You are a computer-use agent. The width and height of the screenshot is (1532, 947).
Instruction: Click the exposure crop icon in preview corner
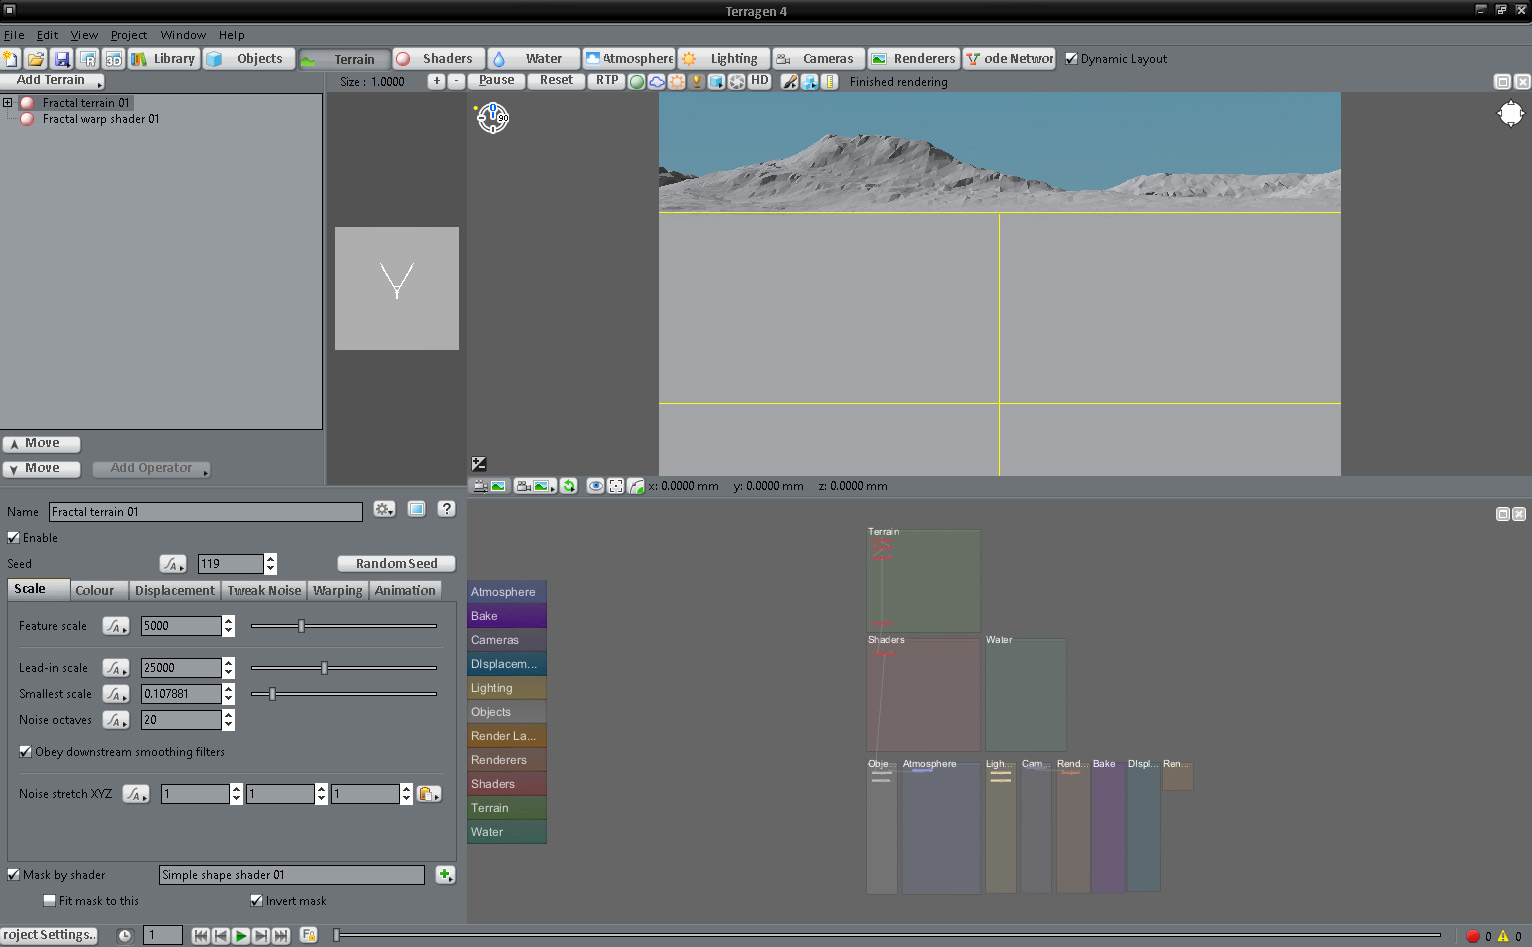point(479,464)
